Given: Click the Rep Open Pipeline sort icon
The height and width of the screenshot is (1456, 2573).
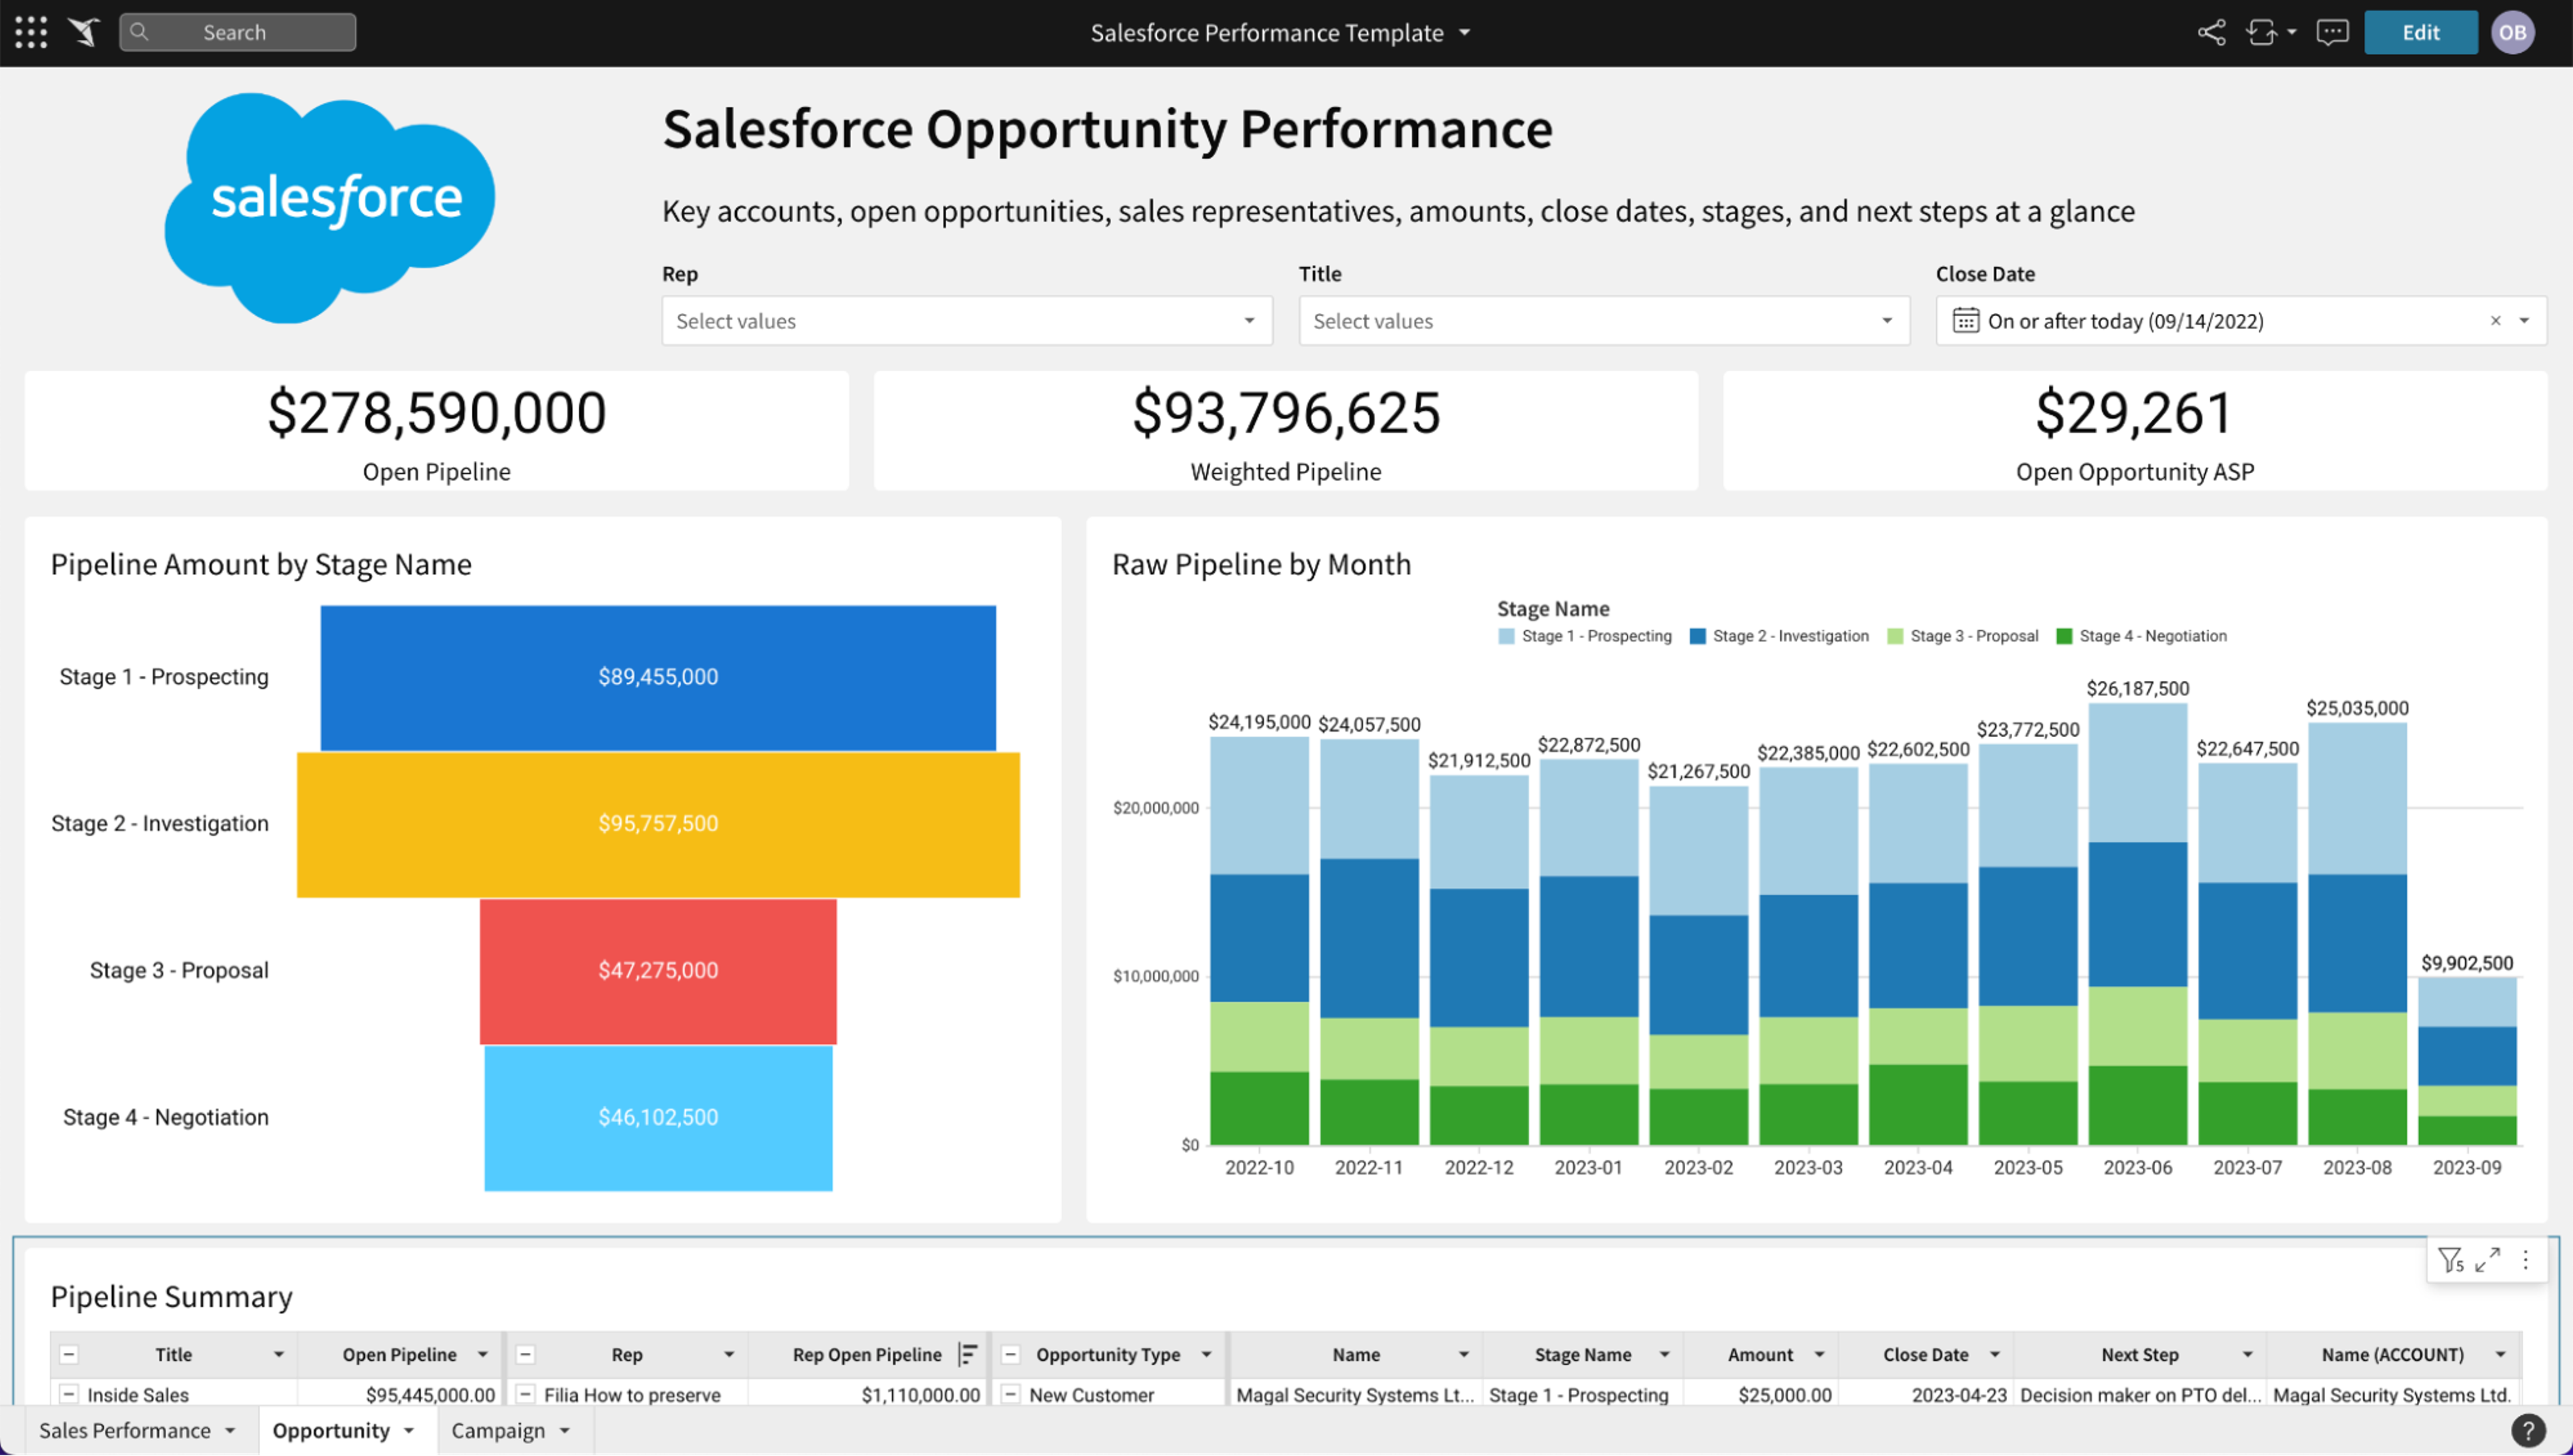Looking at the screenshot, I should point(967,1354).
